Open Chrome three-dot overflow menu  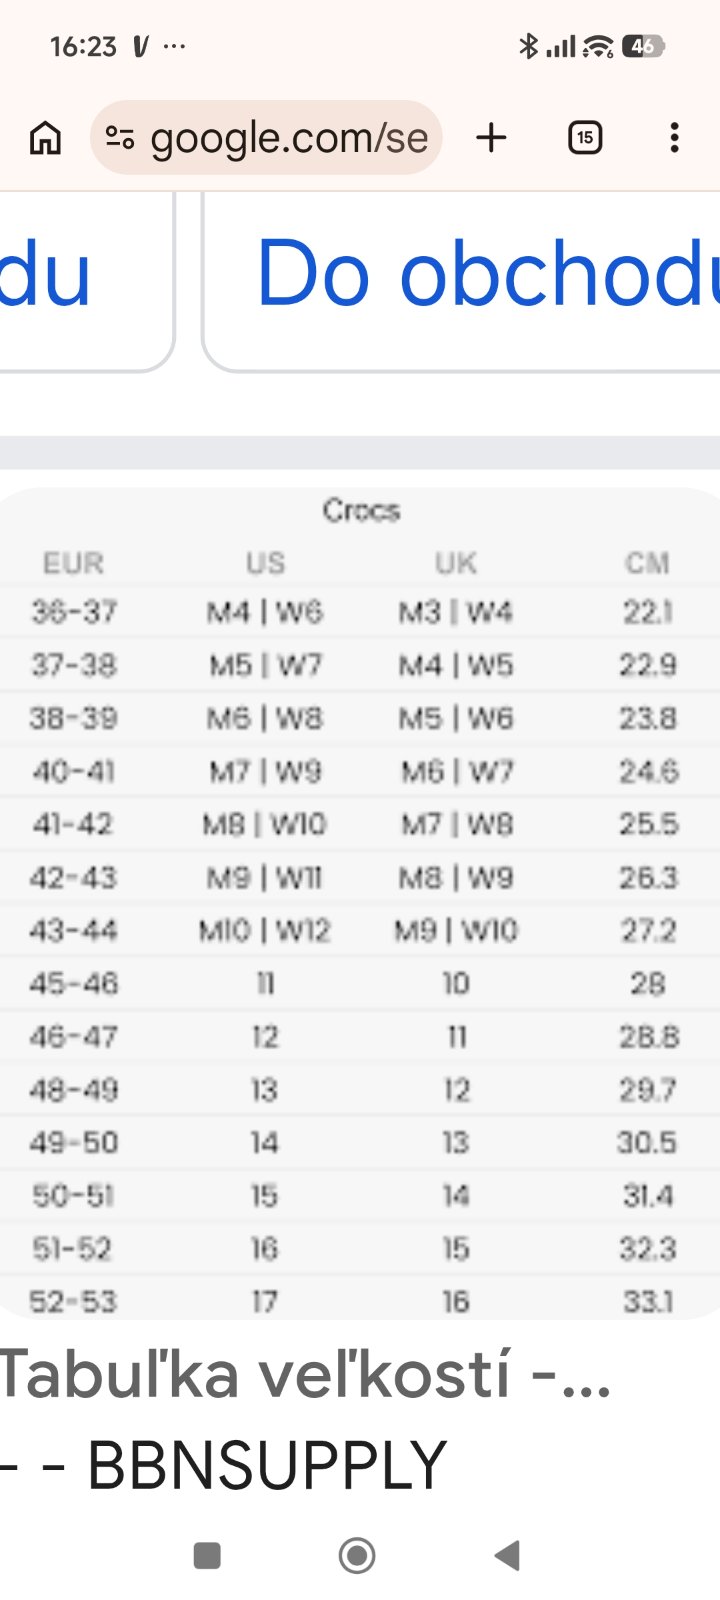pos(675,138)
